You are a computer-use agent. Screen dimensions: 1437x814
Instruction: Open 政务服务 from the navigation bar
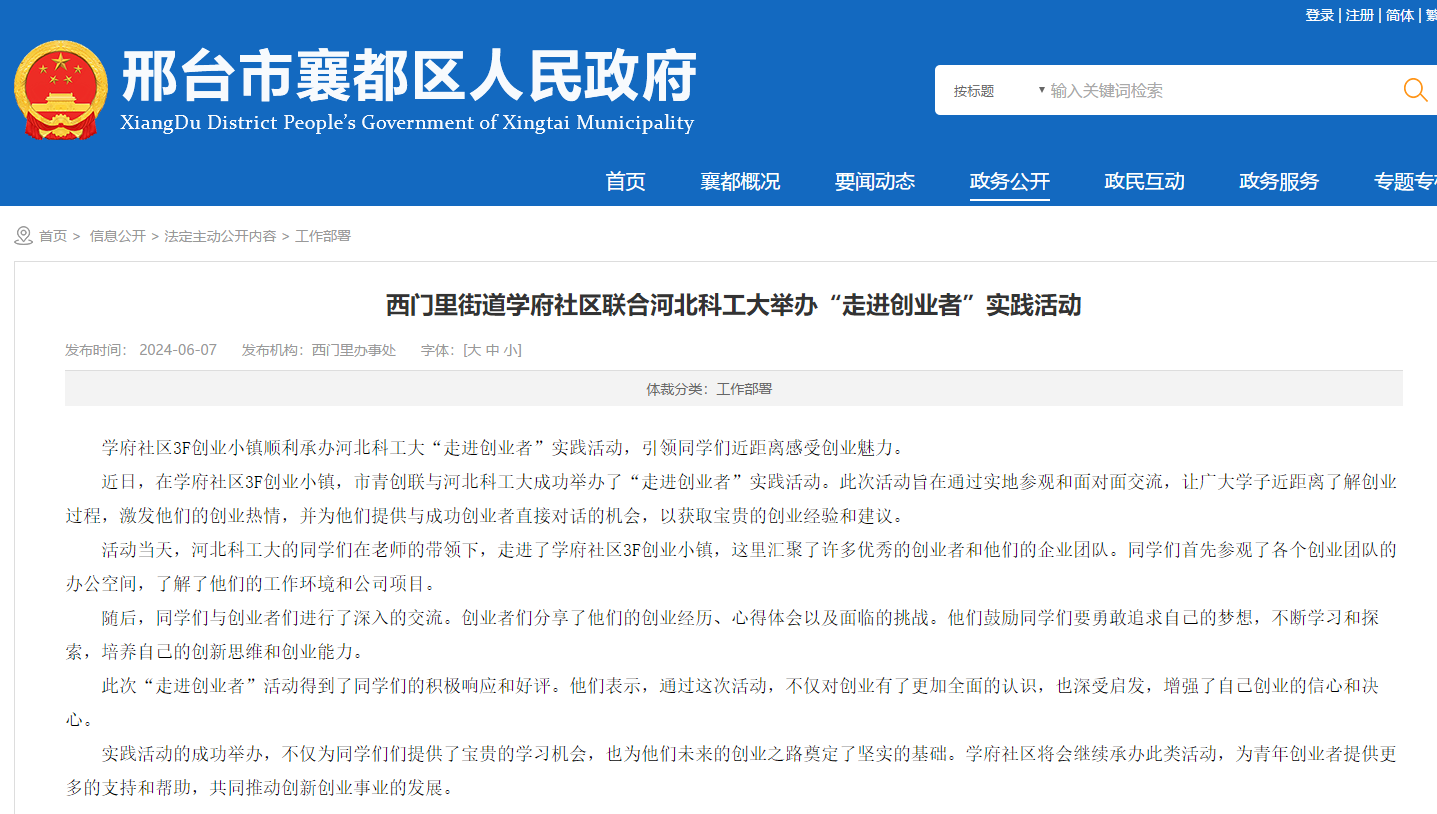click(1279, 182)
